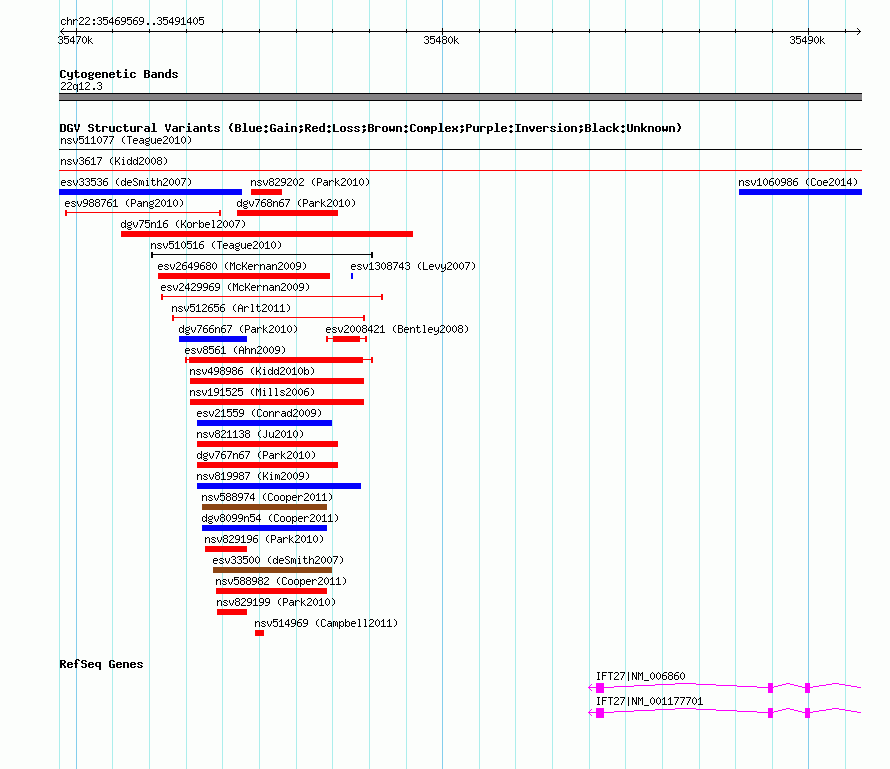
Task: Click the nsv511077 (Teague2010) label
Action: [126, 140]
